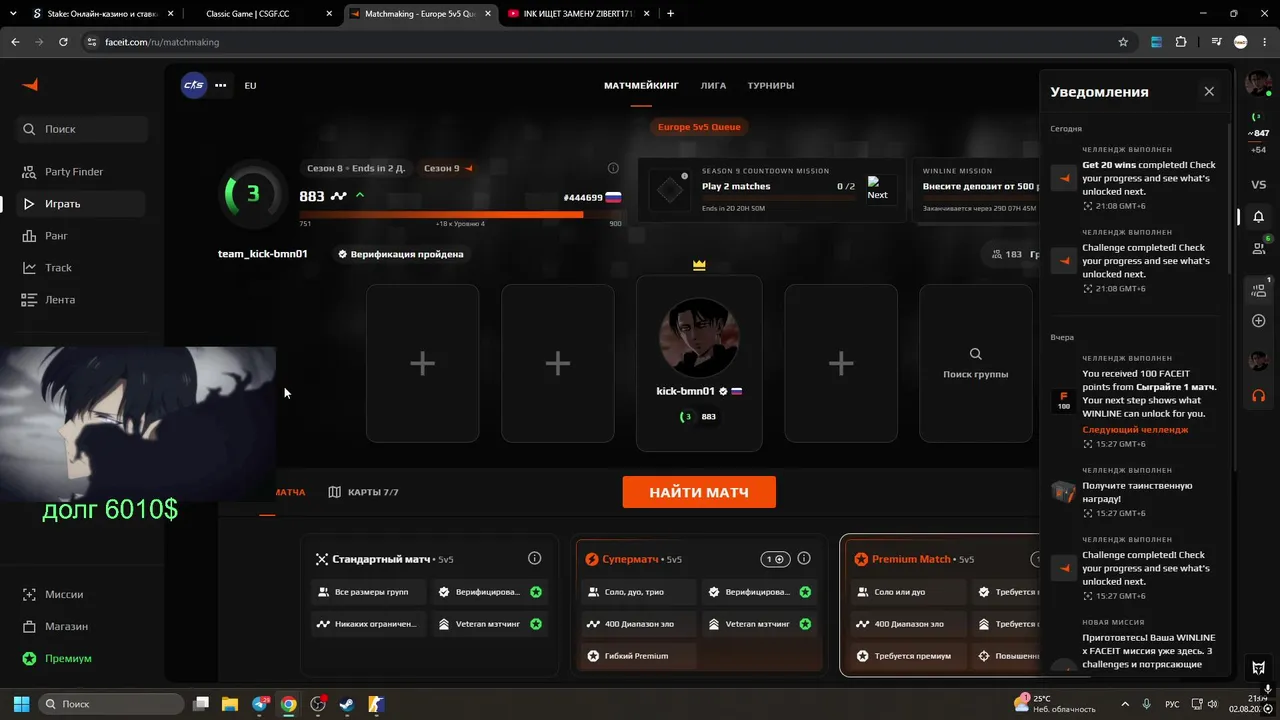
Task: Click the first empty party slot
Action: [x=422, y=363]
